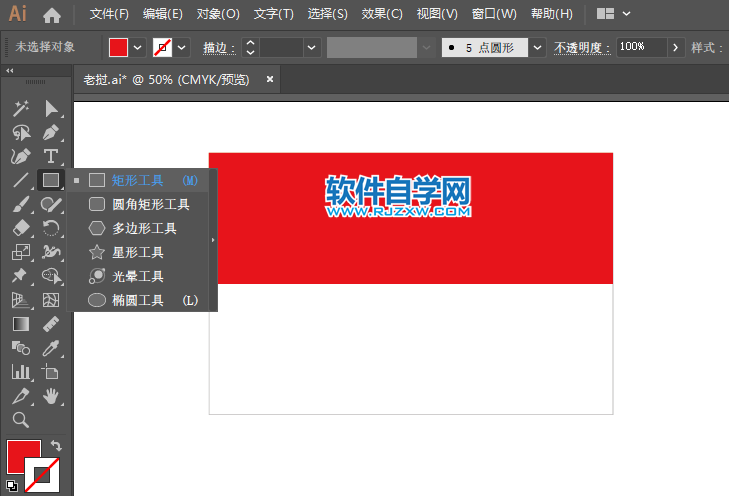Click the Eyedropper tool
Screen dimensions: 729x496
click(x=51, y=348)
